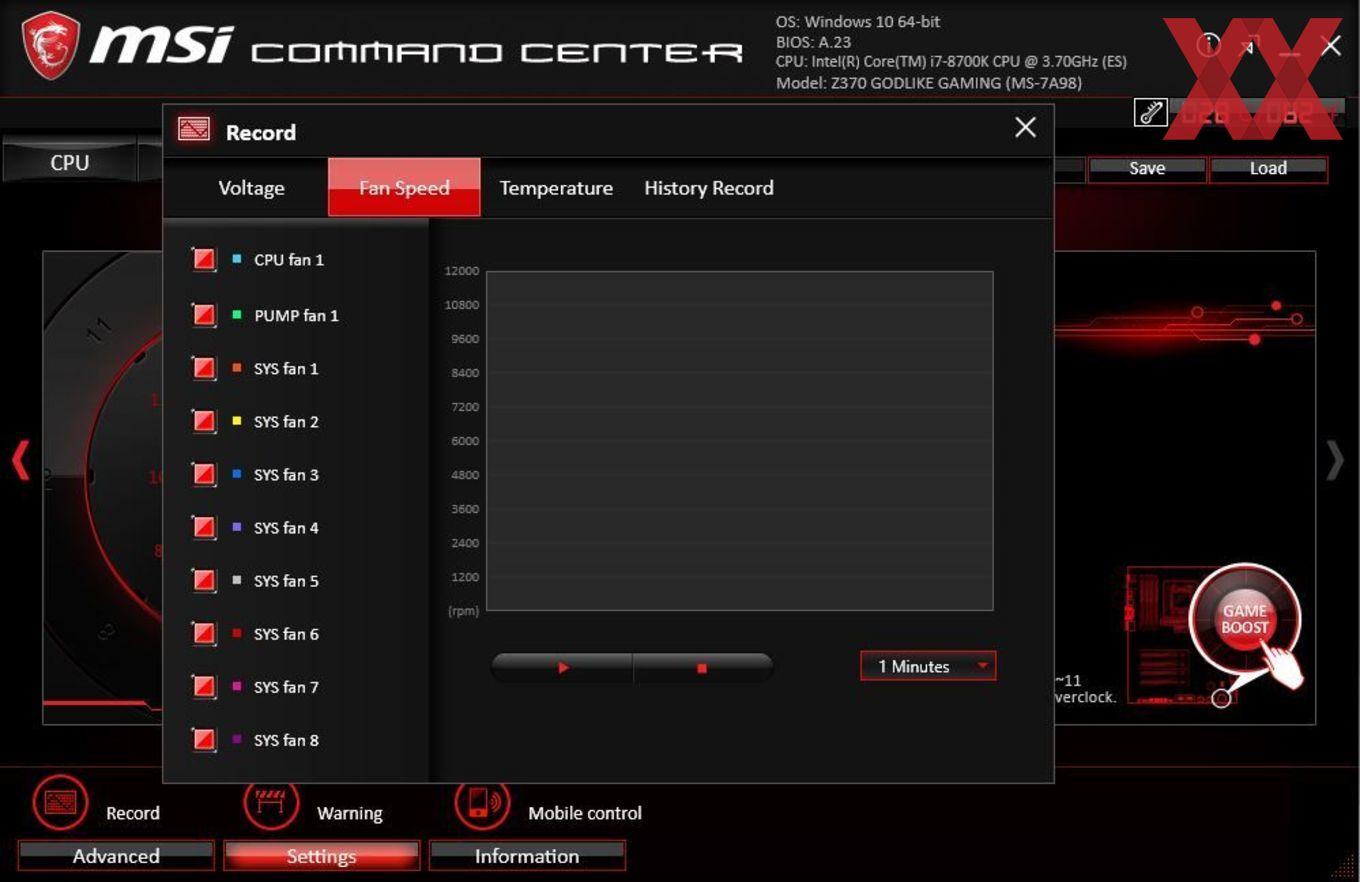Screen dimensions: 1360x882
Task: Open the Advanced section
Action: click(x=116, y=856)
